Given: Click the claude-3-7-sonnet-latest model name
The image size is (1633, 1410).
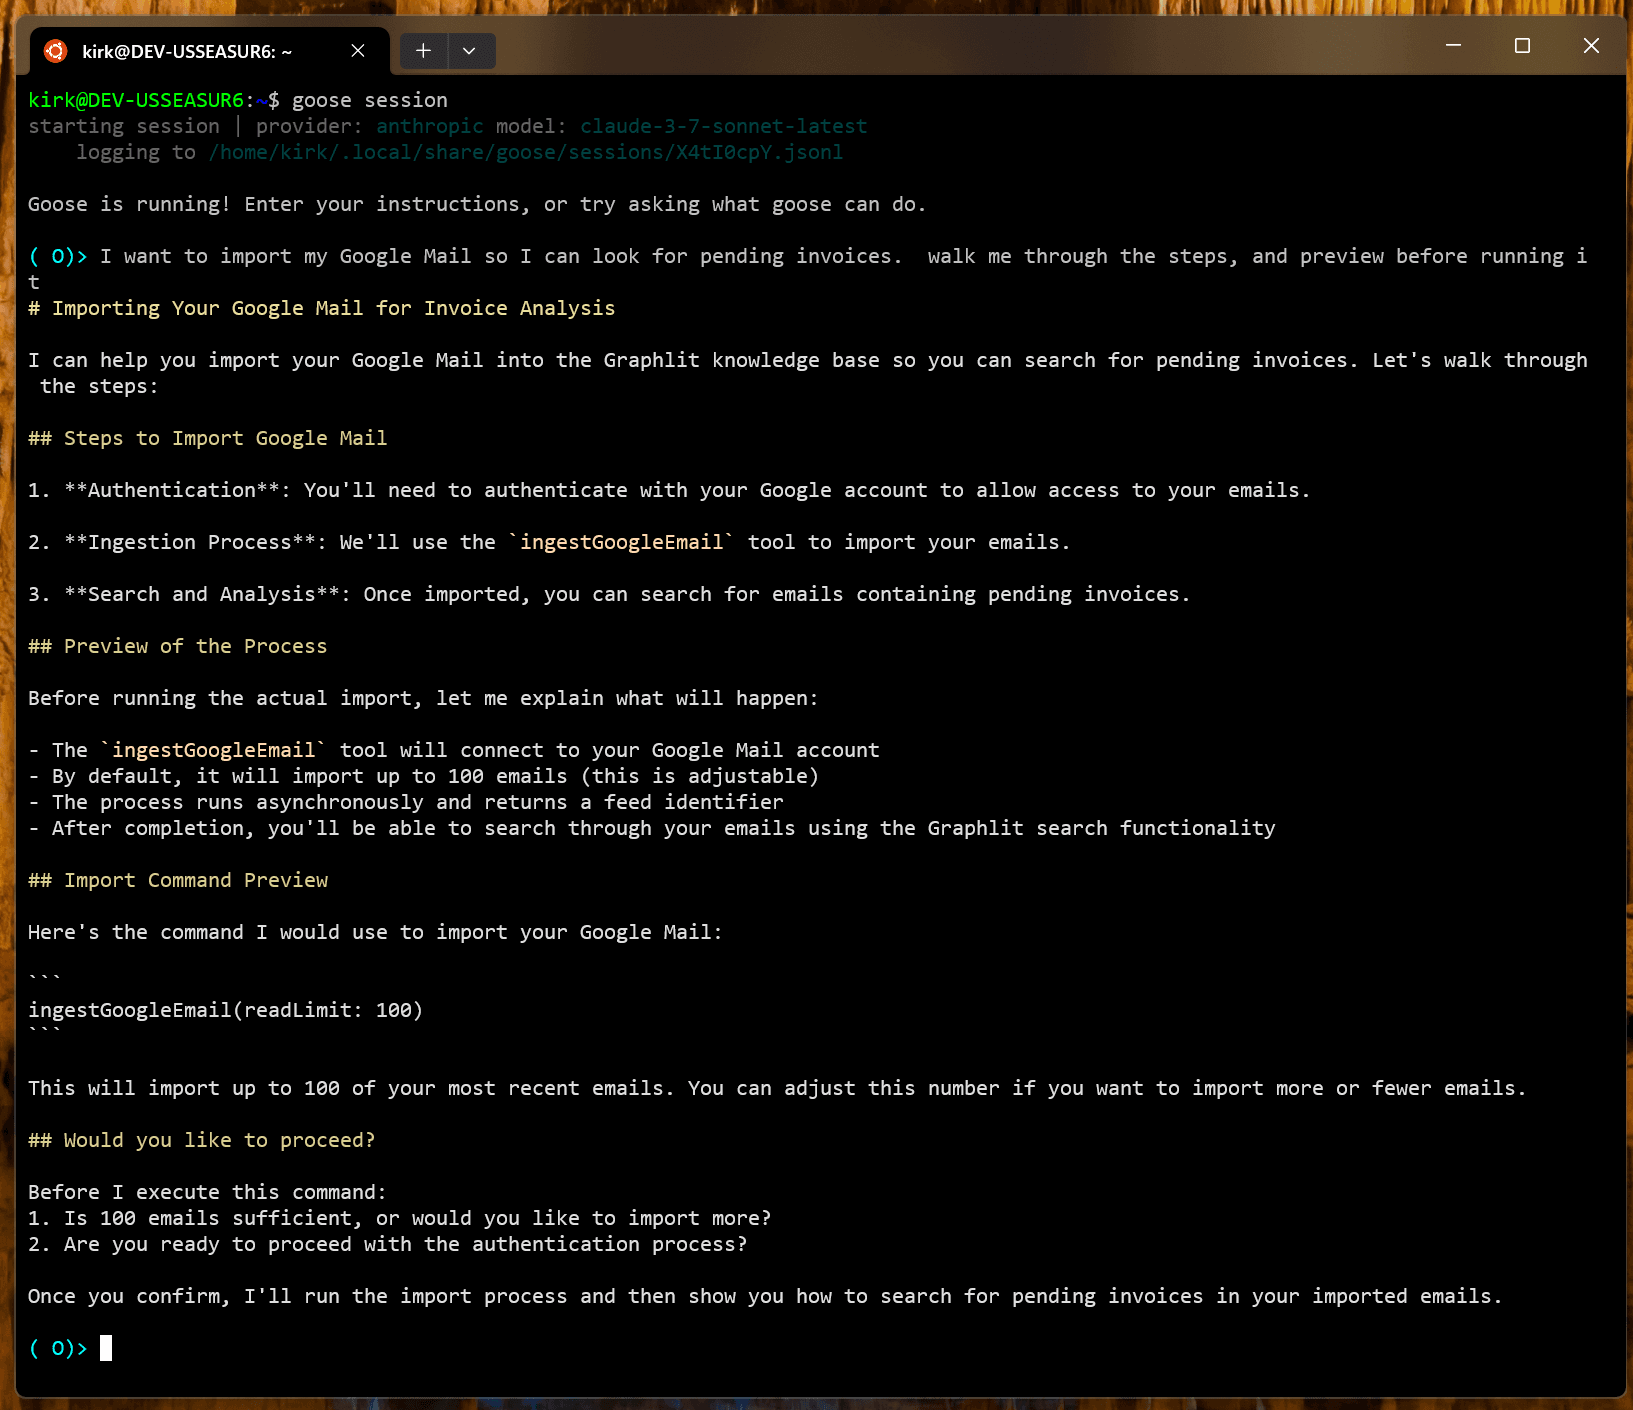Looking at the screenshot, I should 723,126.
